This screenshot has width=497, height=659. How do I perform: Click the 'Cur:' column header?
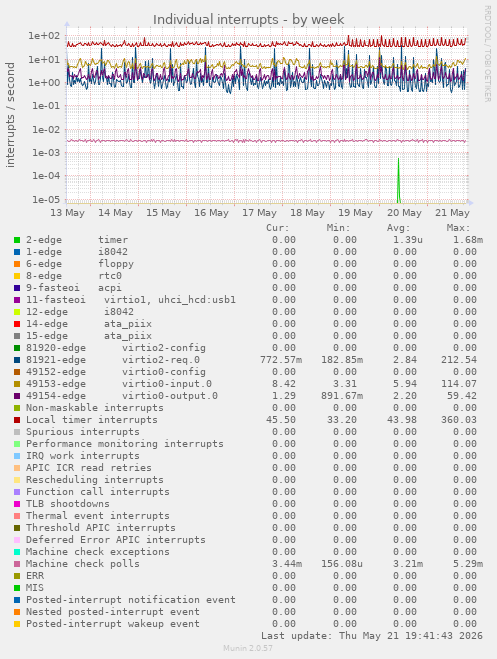pyautogui.click(x=278, y=228)
